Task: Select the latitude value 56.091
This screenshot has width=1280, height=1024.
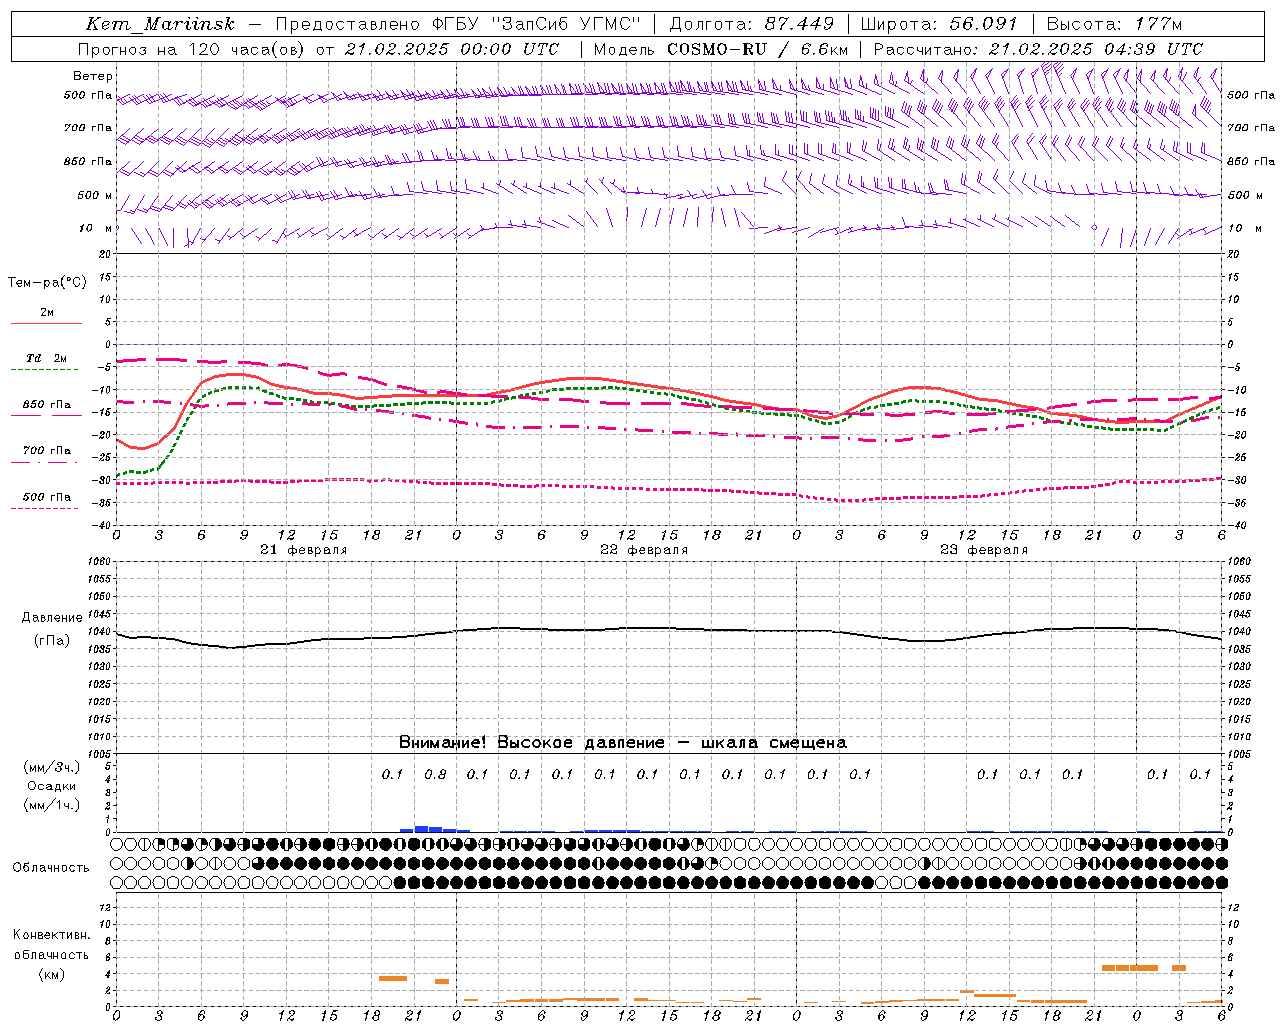Action: 983,24
